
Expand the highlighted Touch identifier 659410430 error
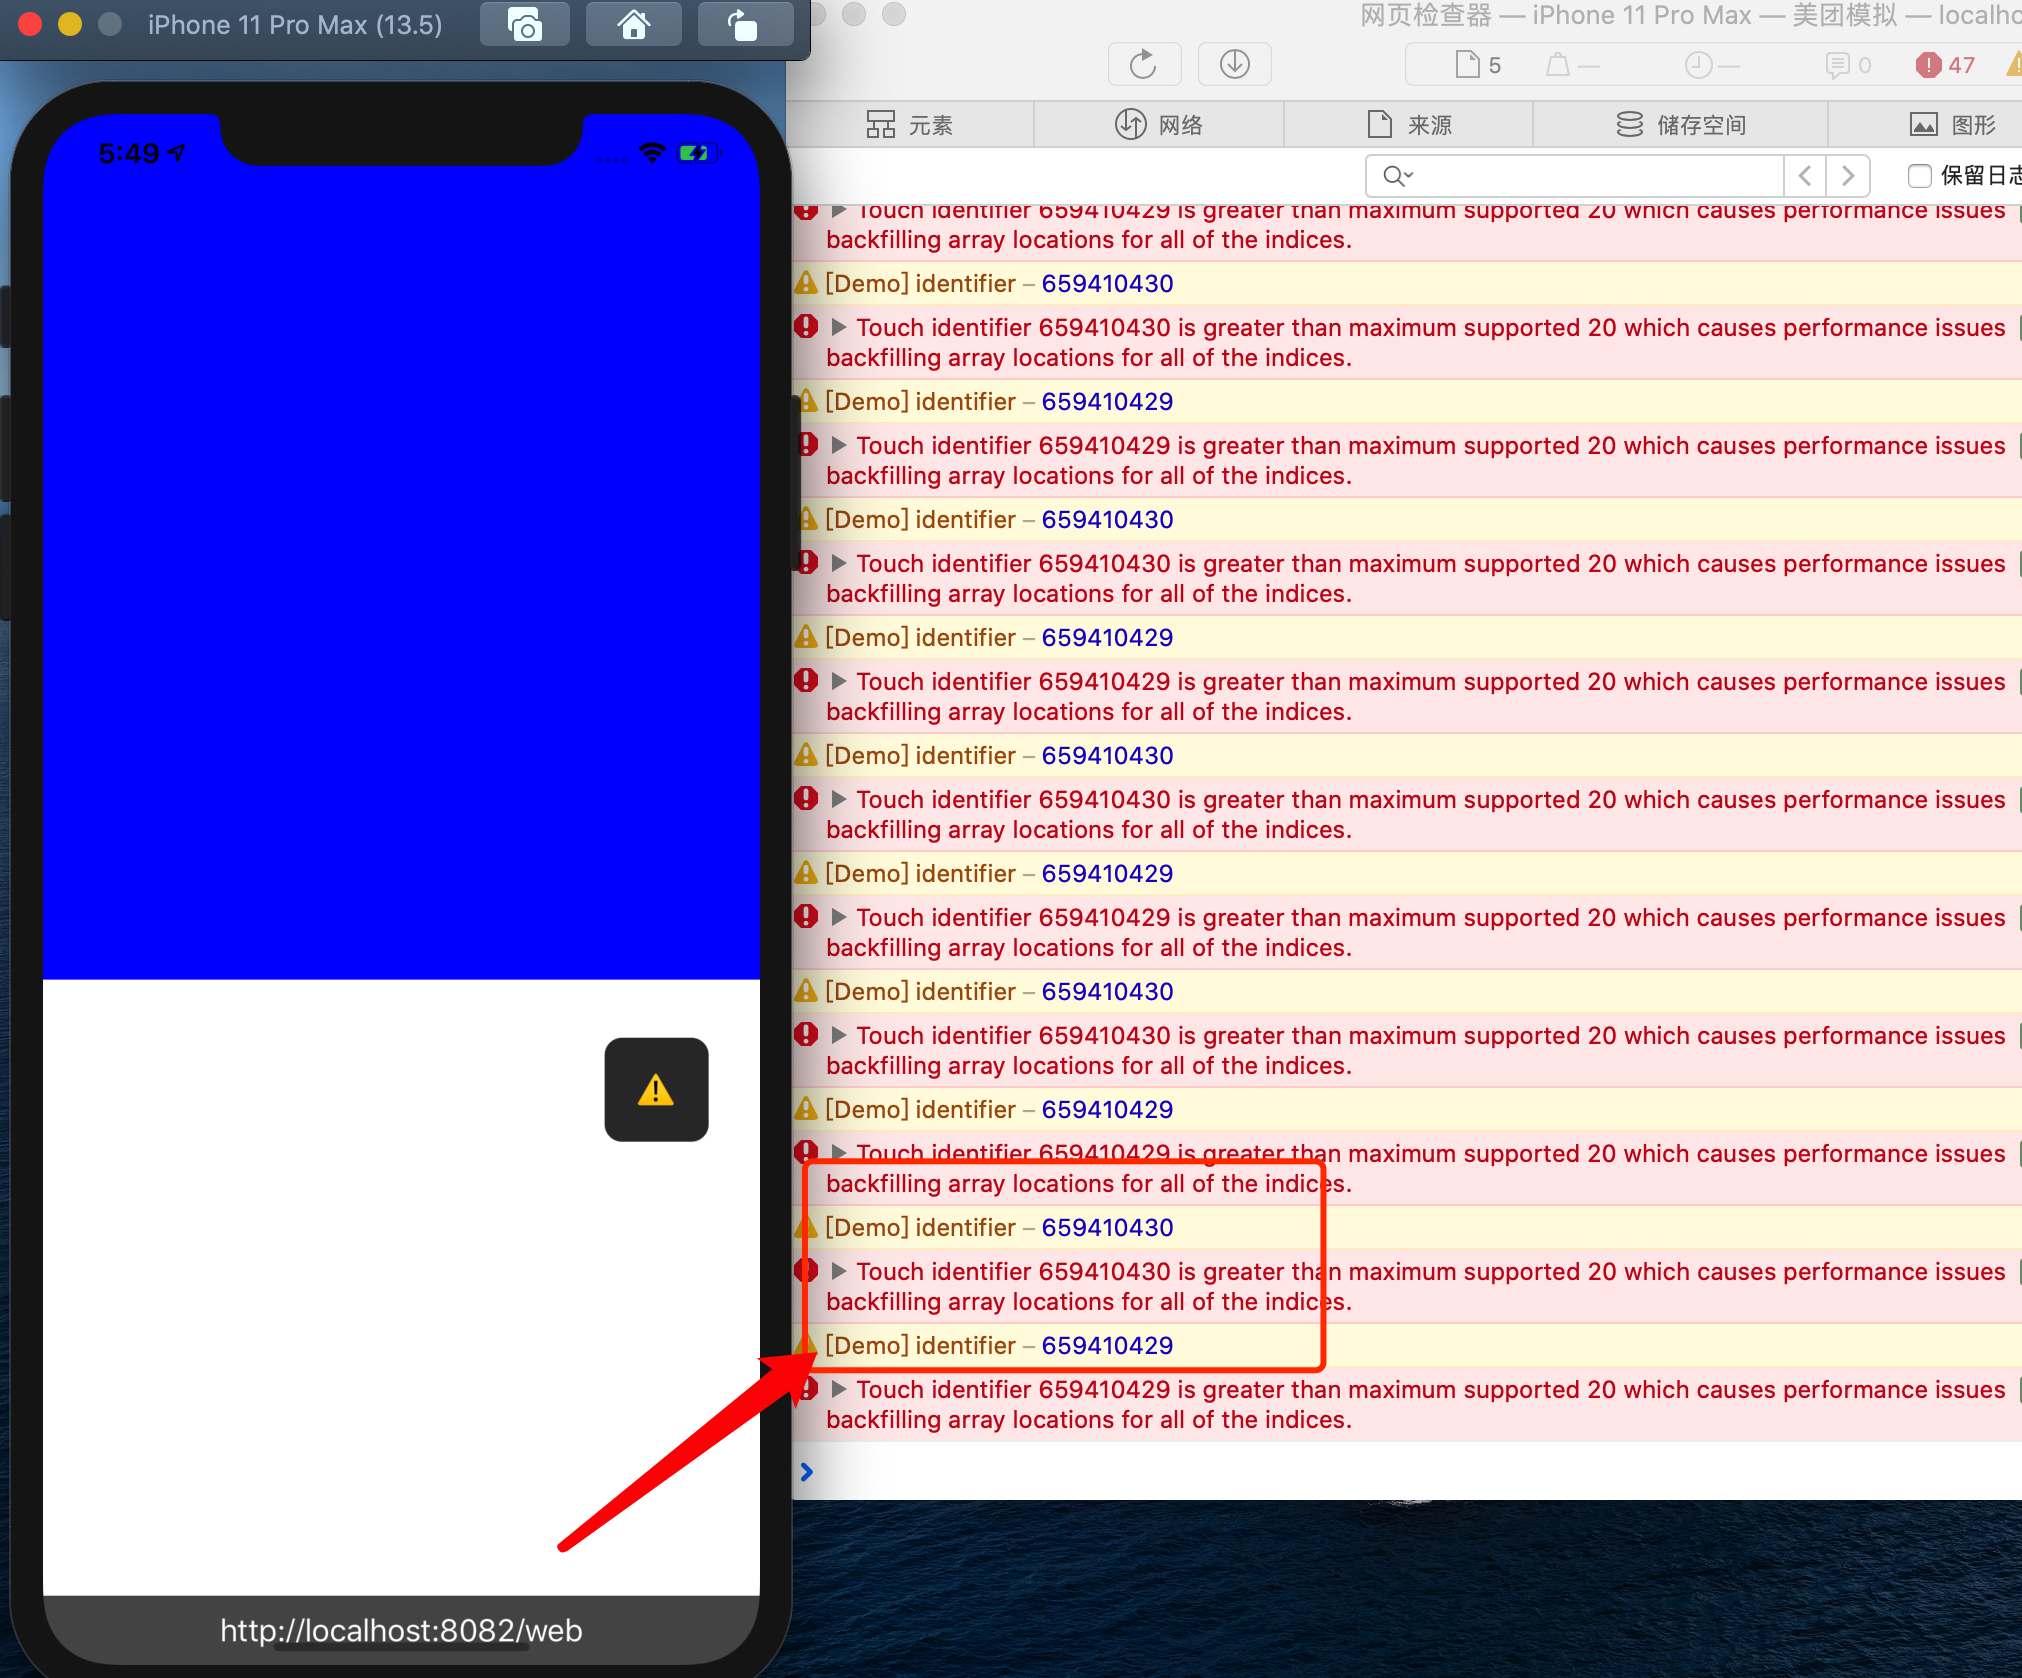pyautogui.click(x=838, y=1271)
